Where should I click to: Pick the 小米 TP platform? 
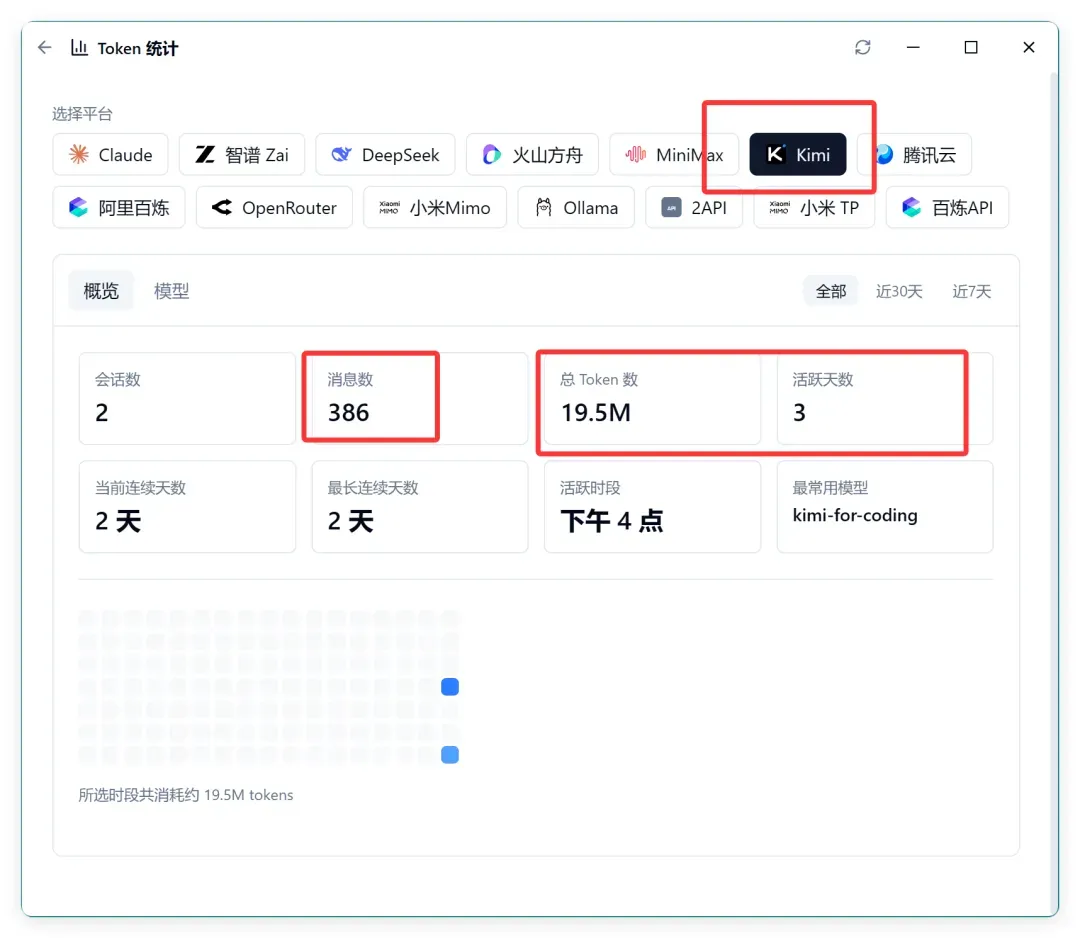[x=814, y=207]
